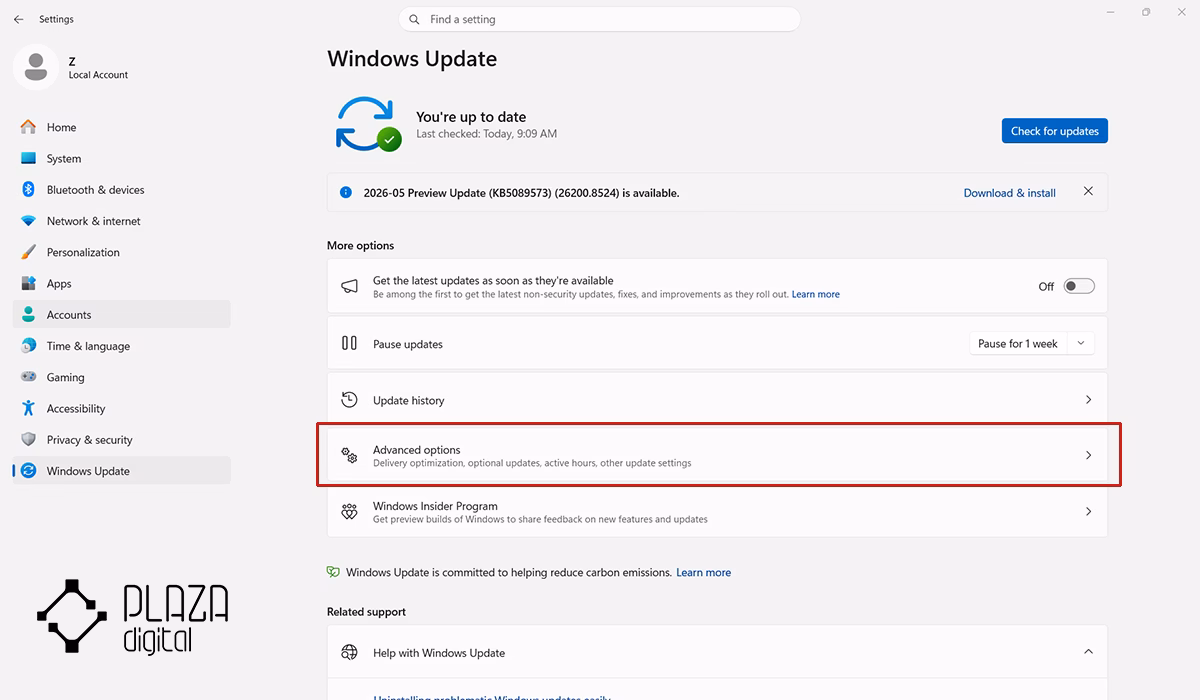The height and width of the screenshot is (700, 1200).
Task: Click the search magnifier icon
Action: 415,19
